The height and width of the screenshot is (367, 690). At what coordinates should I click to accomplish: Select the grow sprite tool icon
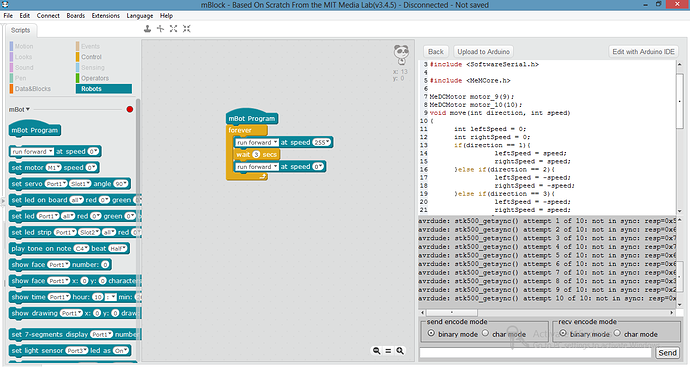click(173, 29)
